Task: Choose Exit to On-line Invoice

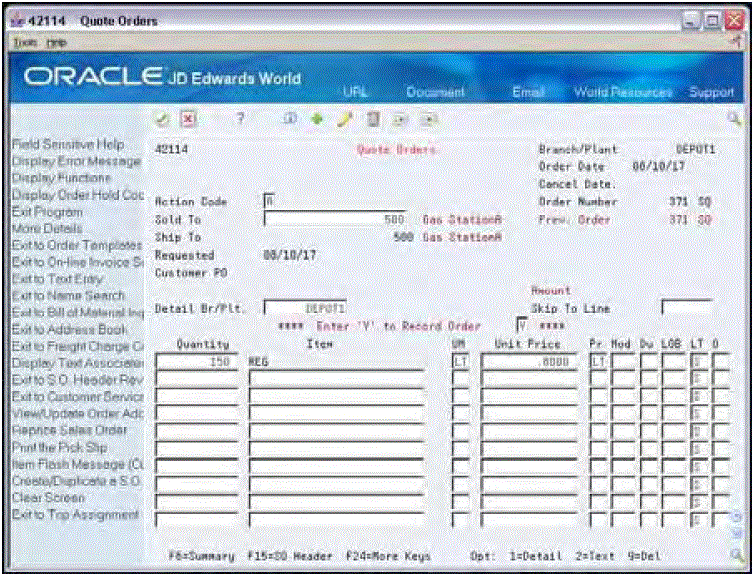Action: [77, 262]
